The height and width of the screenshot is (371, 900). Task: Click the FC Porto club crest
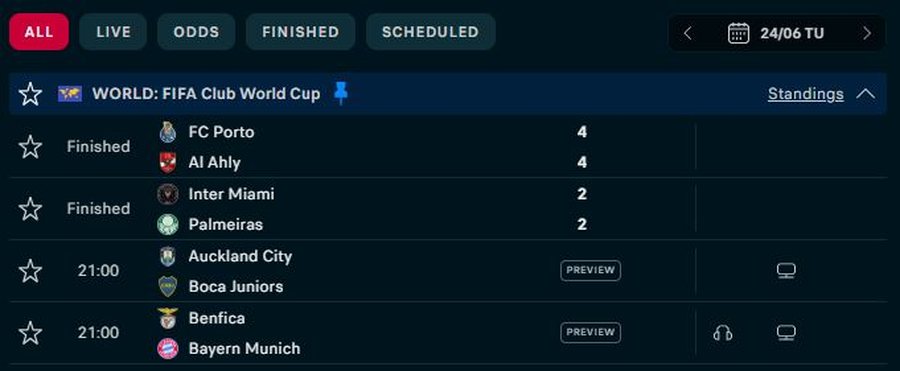tap(168, 132)
